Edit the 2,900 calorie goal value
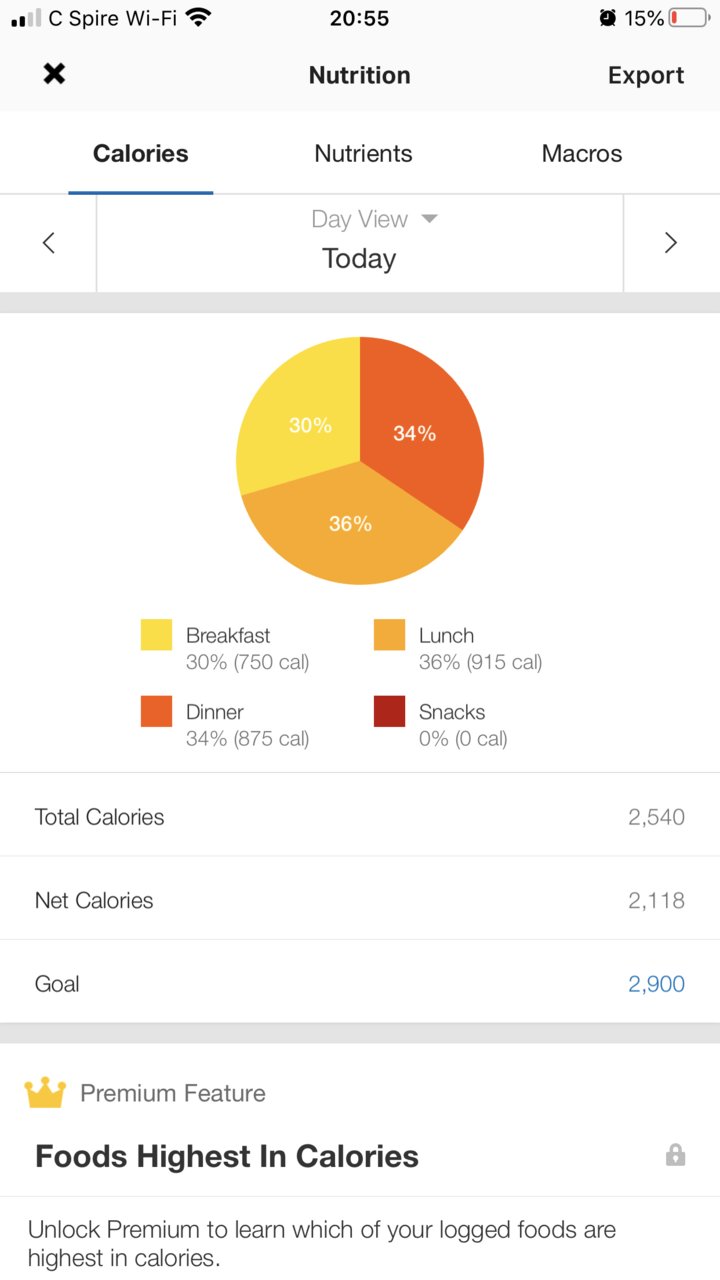The image size is (720, 1280). (x=656, y=984)
